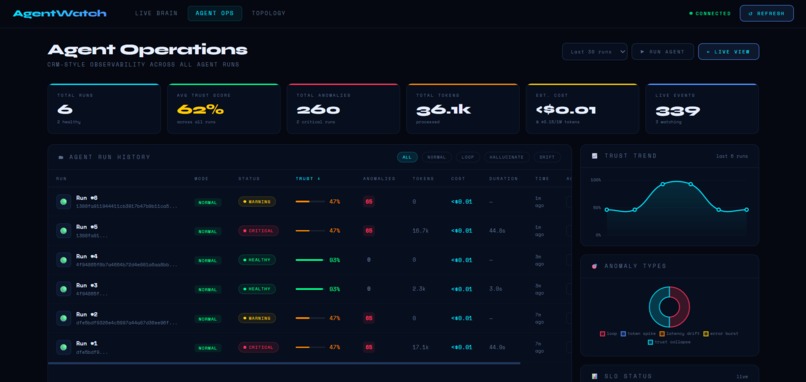Click the green Connected status indicator

click(710, 13)
